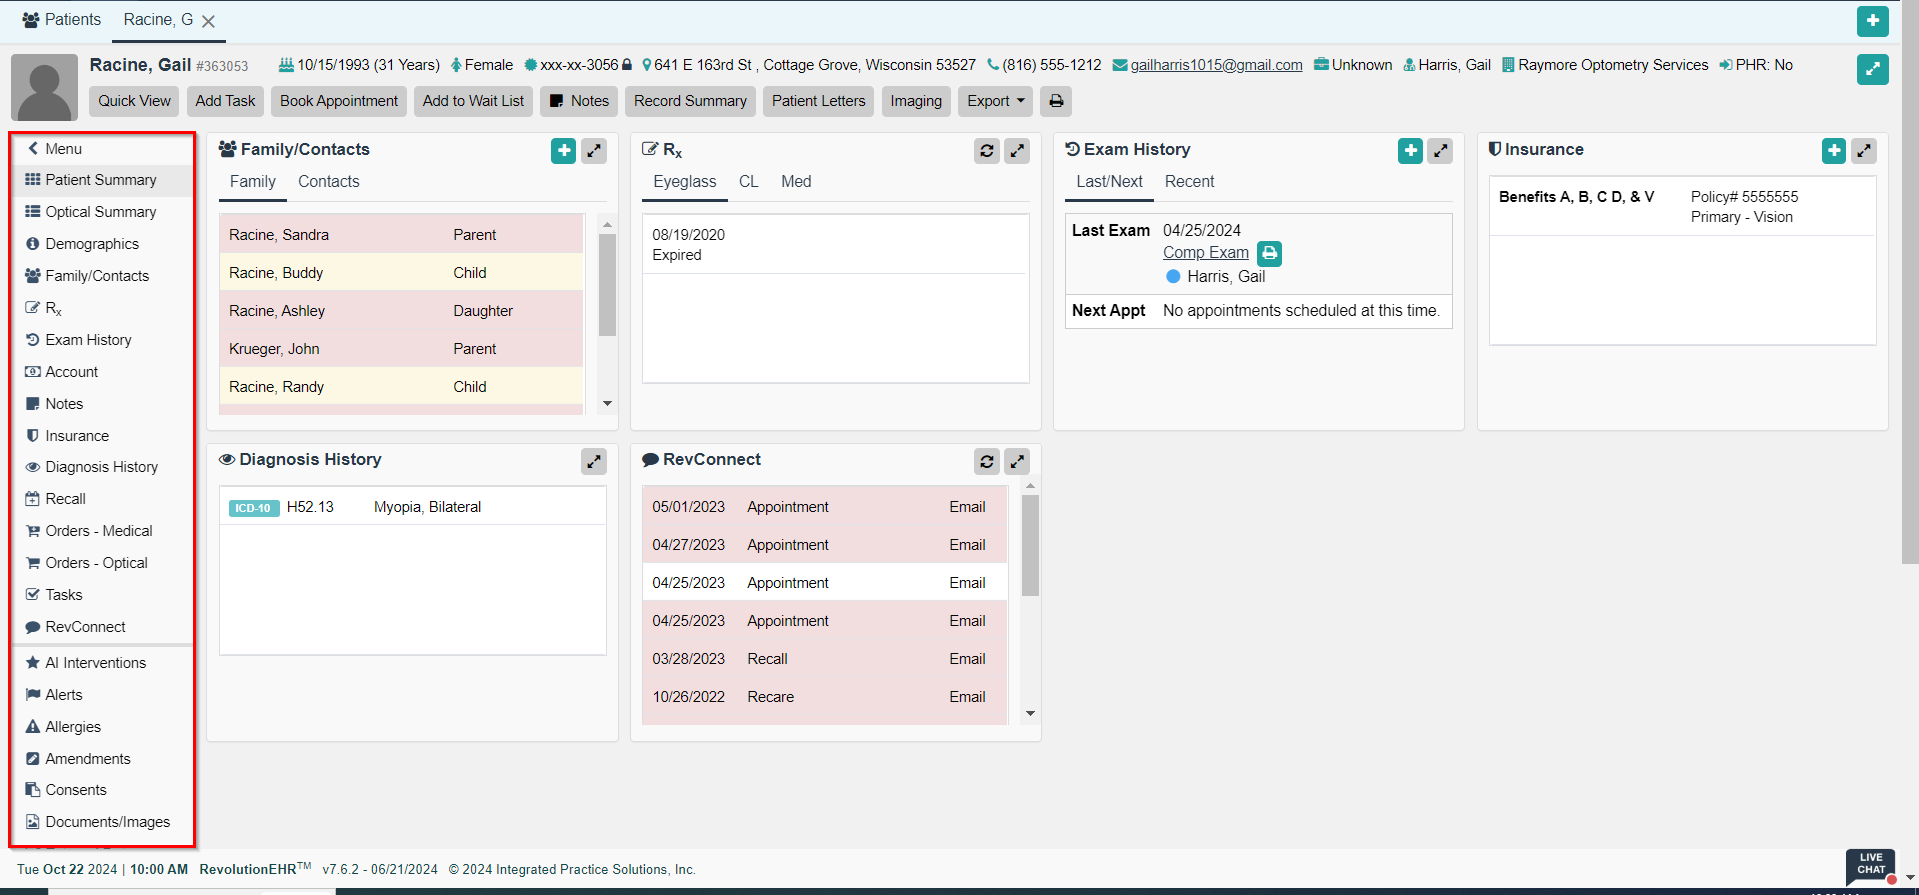Open the patient email address link
1919x895 pixels.
[x=1216, y=65]
